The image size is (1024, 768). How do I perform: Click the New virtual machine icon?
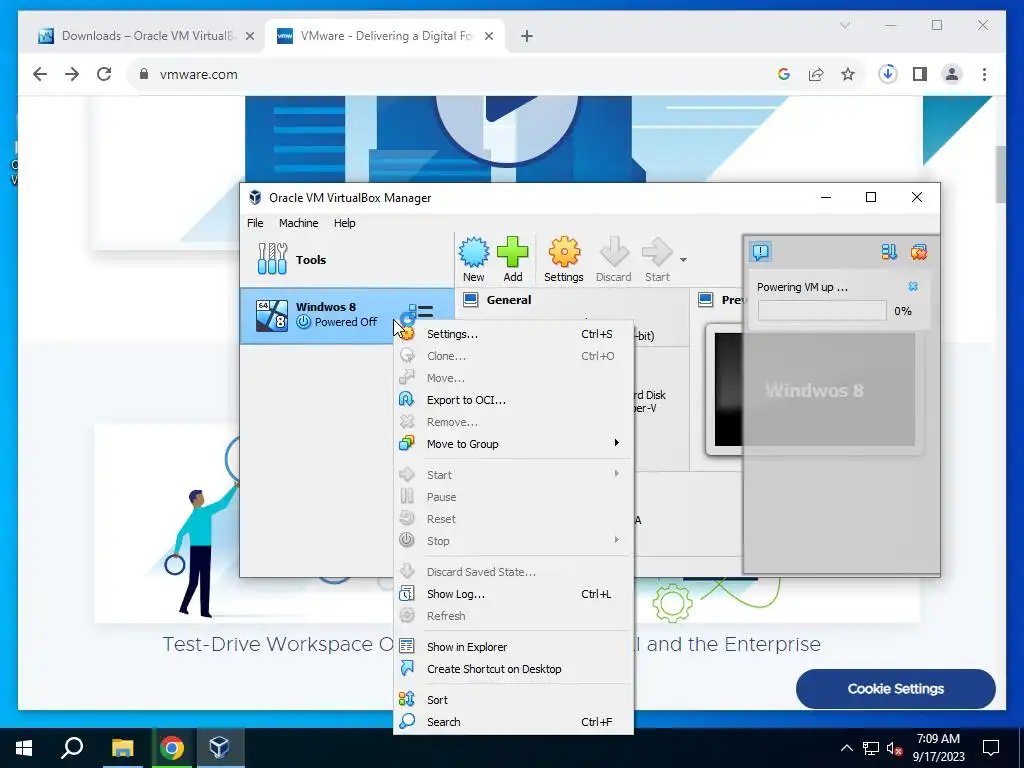[x=473, y=252]
